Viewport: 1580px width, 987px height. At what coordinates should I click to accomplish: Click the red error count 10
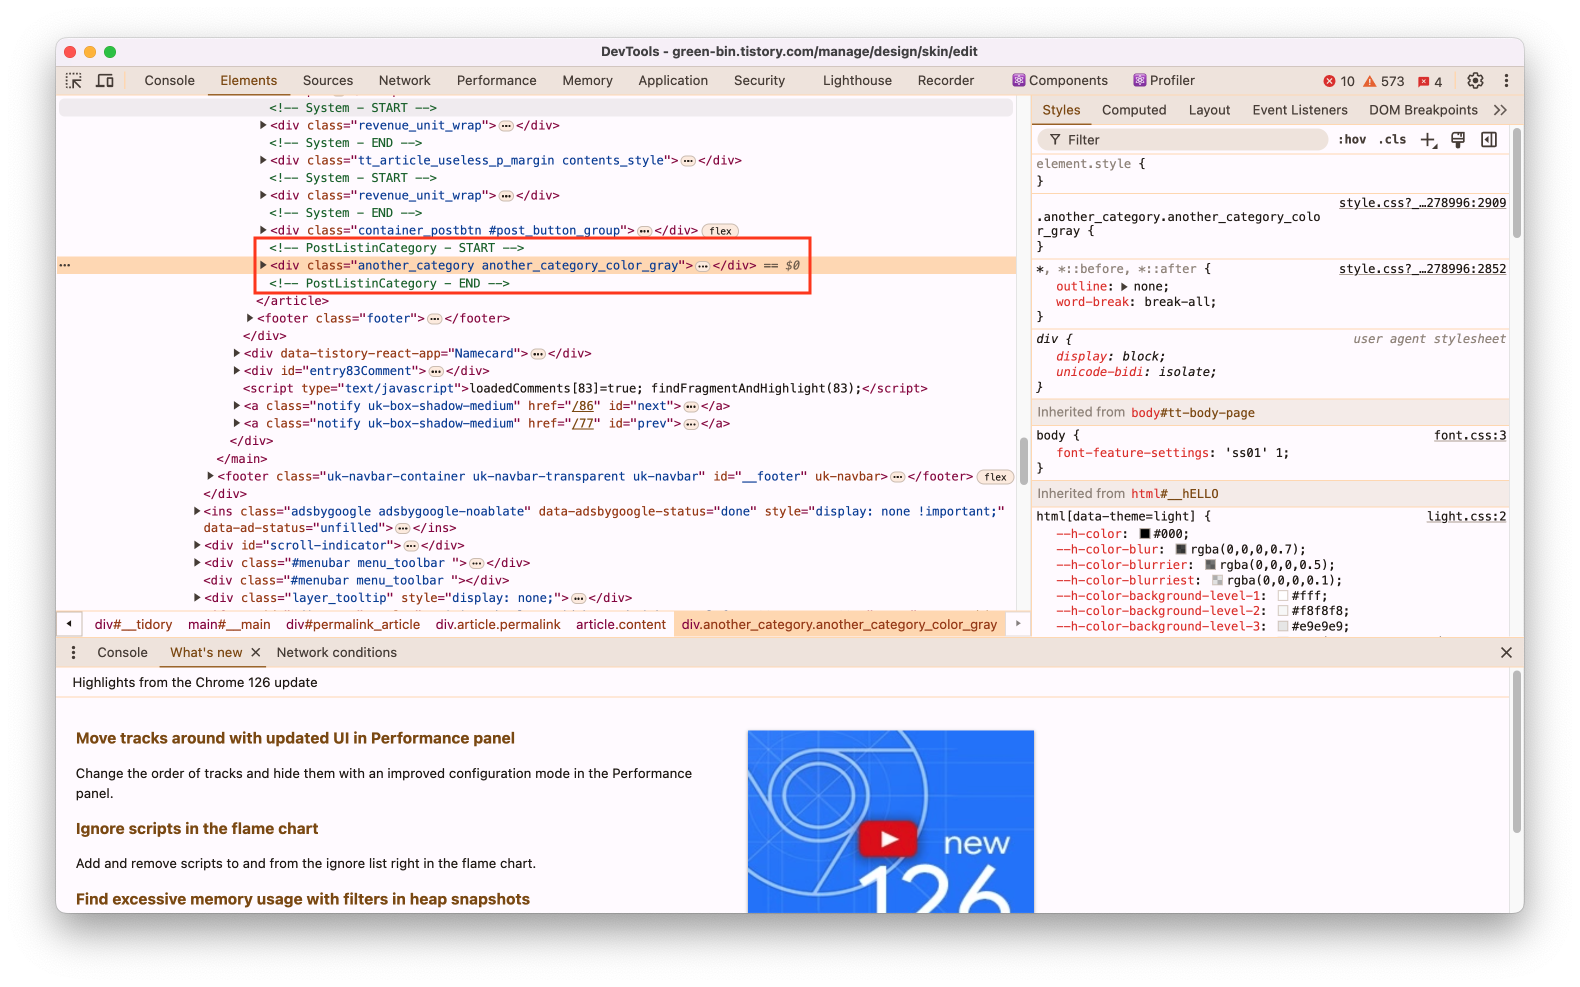point(1339,81)
